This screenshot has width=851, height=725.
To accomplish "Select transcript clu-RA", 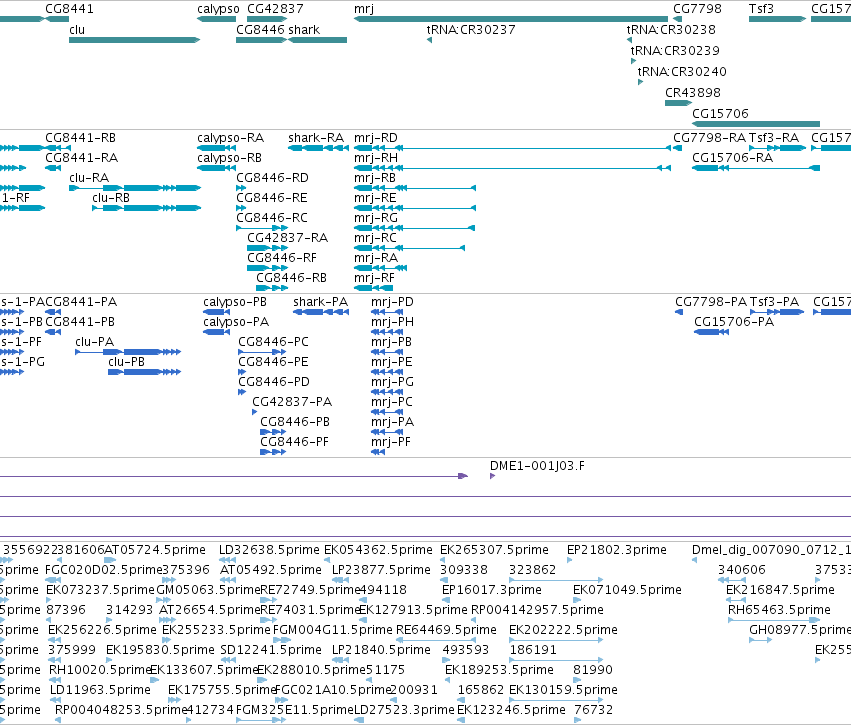I will [135, 188].
